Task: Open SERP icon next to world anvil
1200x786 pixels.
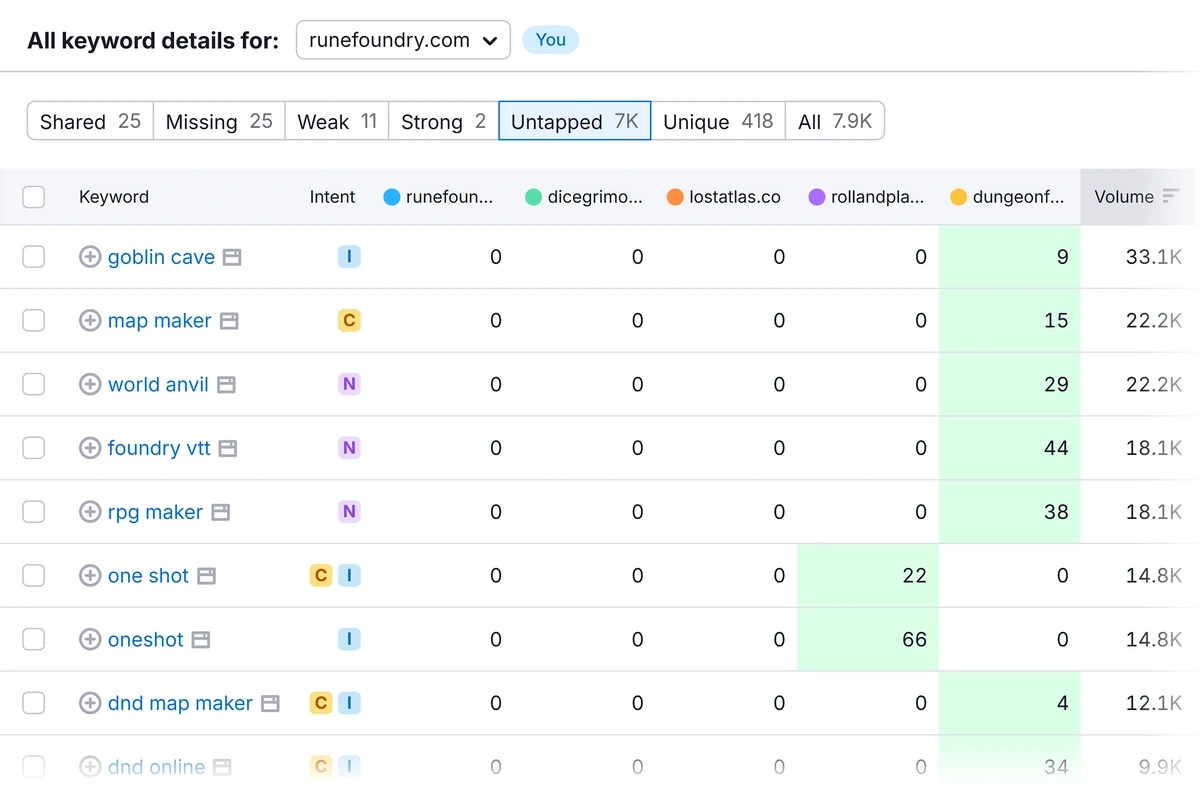Action: coord(226,385)
